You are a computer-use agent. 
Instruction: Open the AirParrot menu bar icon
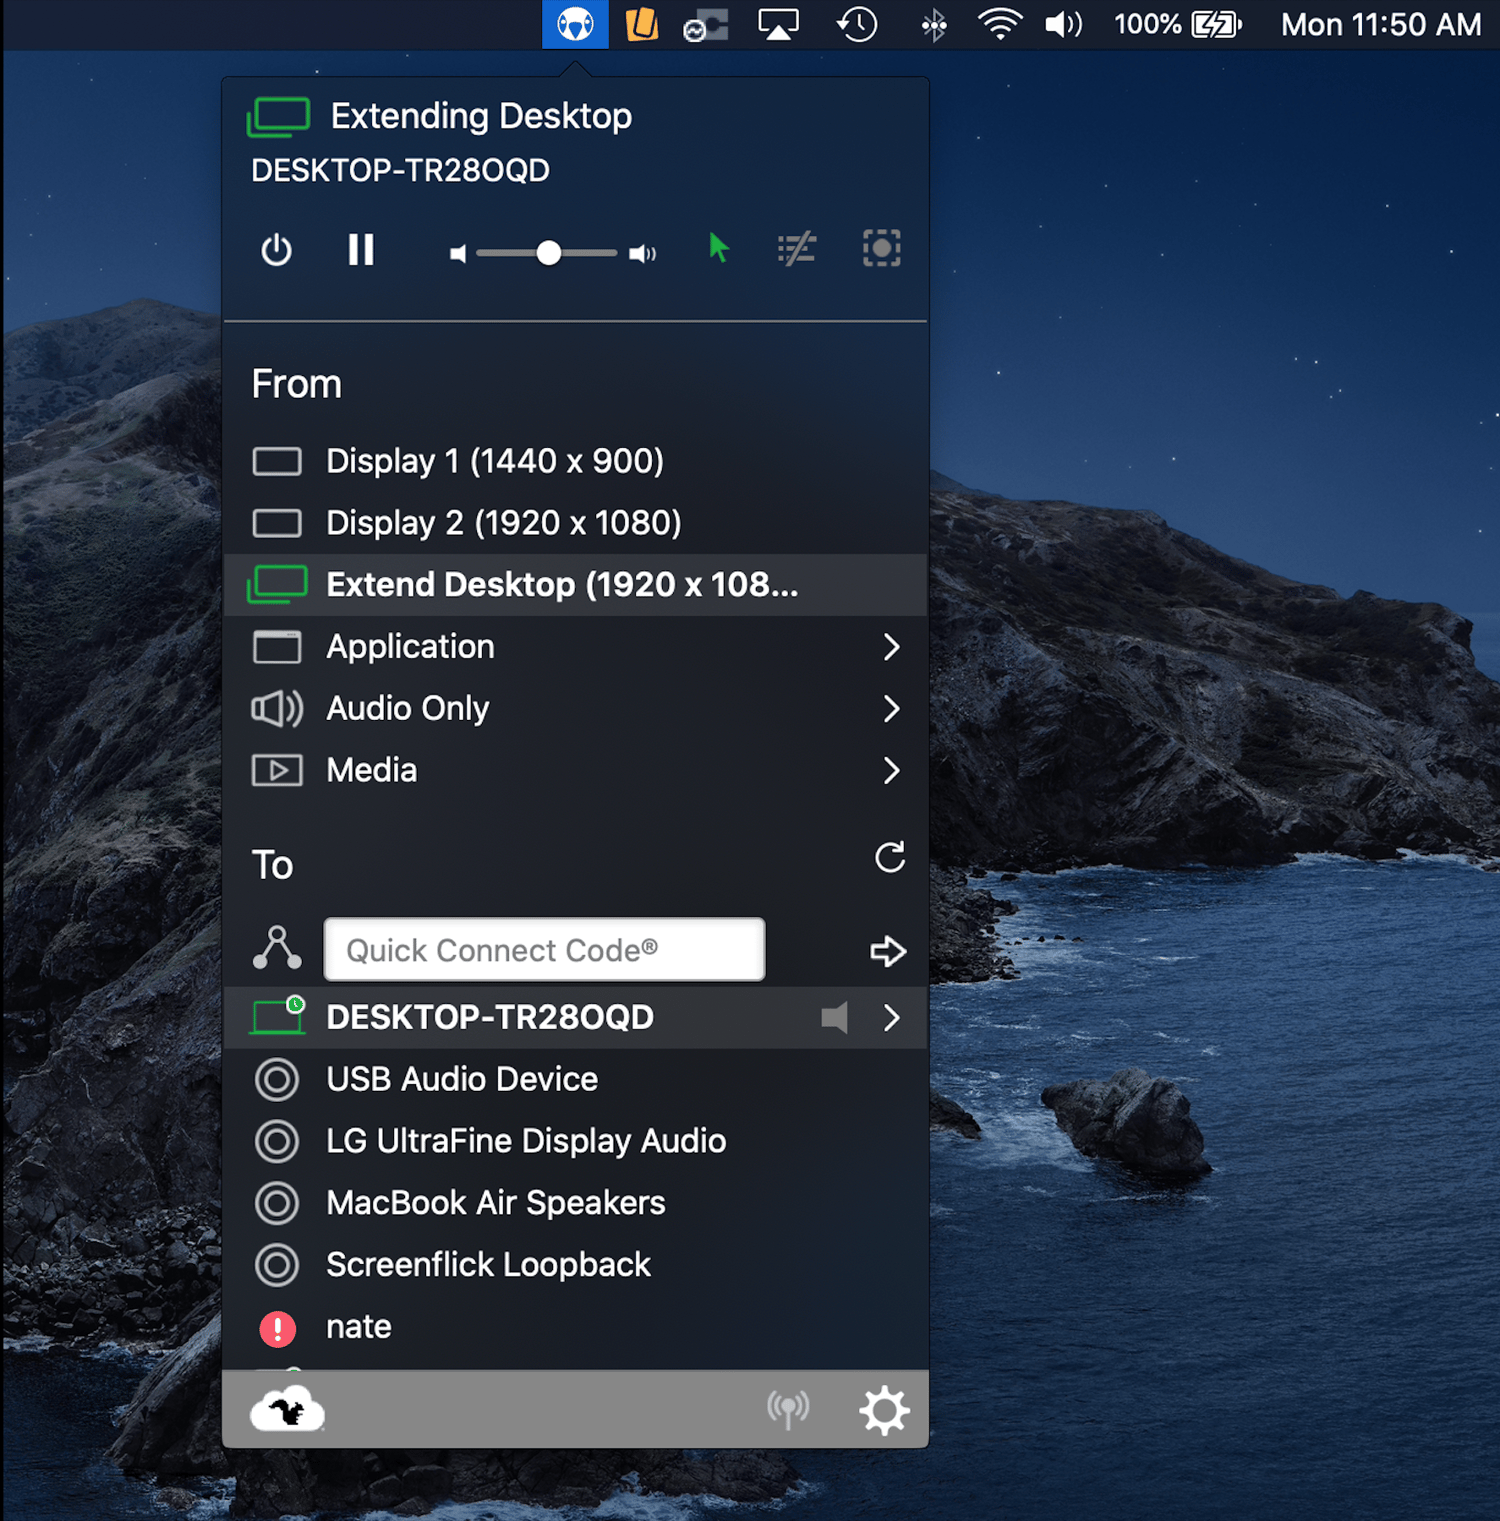click(x=575, y=25)
